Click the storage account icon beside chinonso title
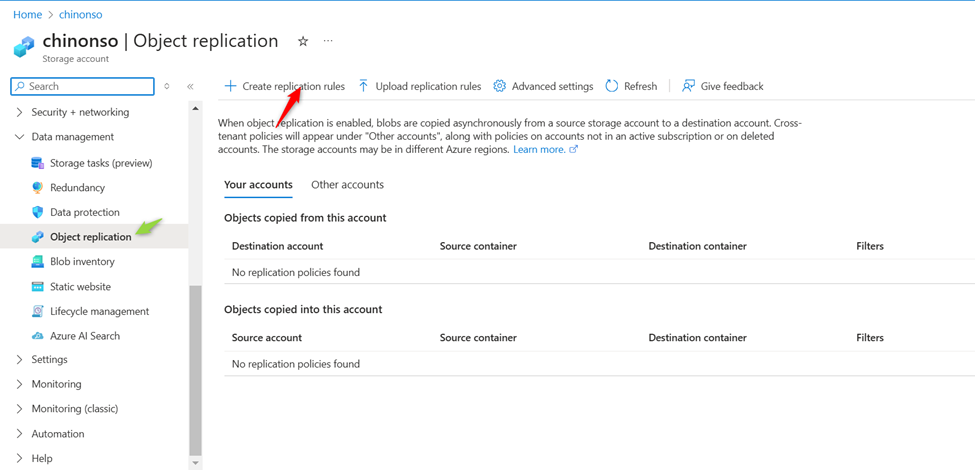Viewport: 975px width, 470px height. (x=24, y=47)
